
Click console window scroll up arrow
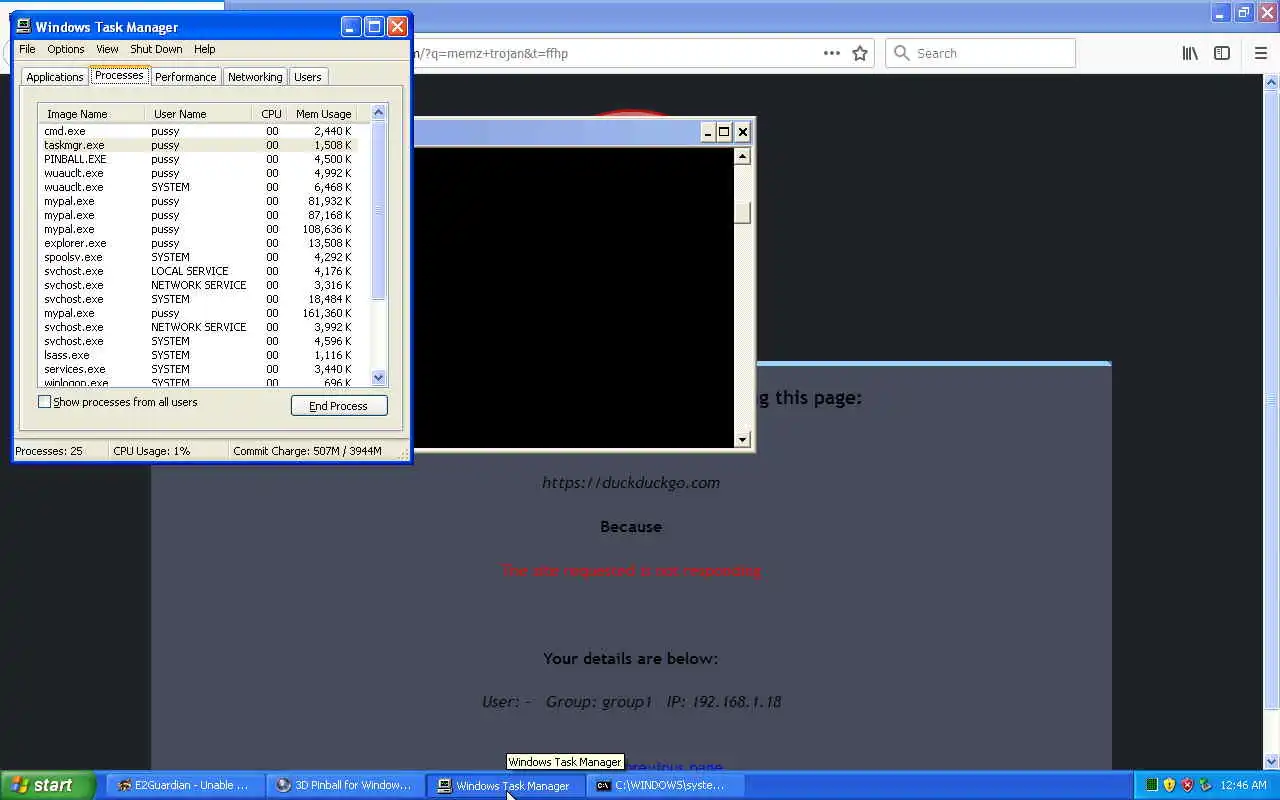coord(742,156)
